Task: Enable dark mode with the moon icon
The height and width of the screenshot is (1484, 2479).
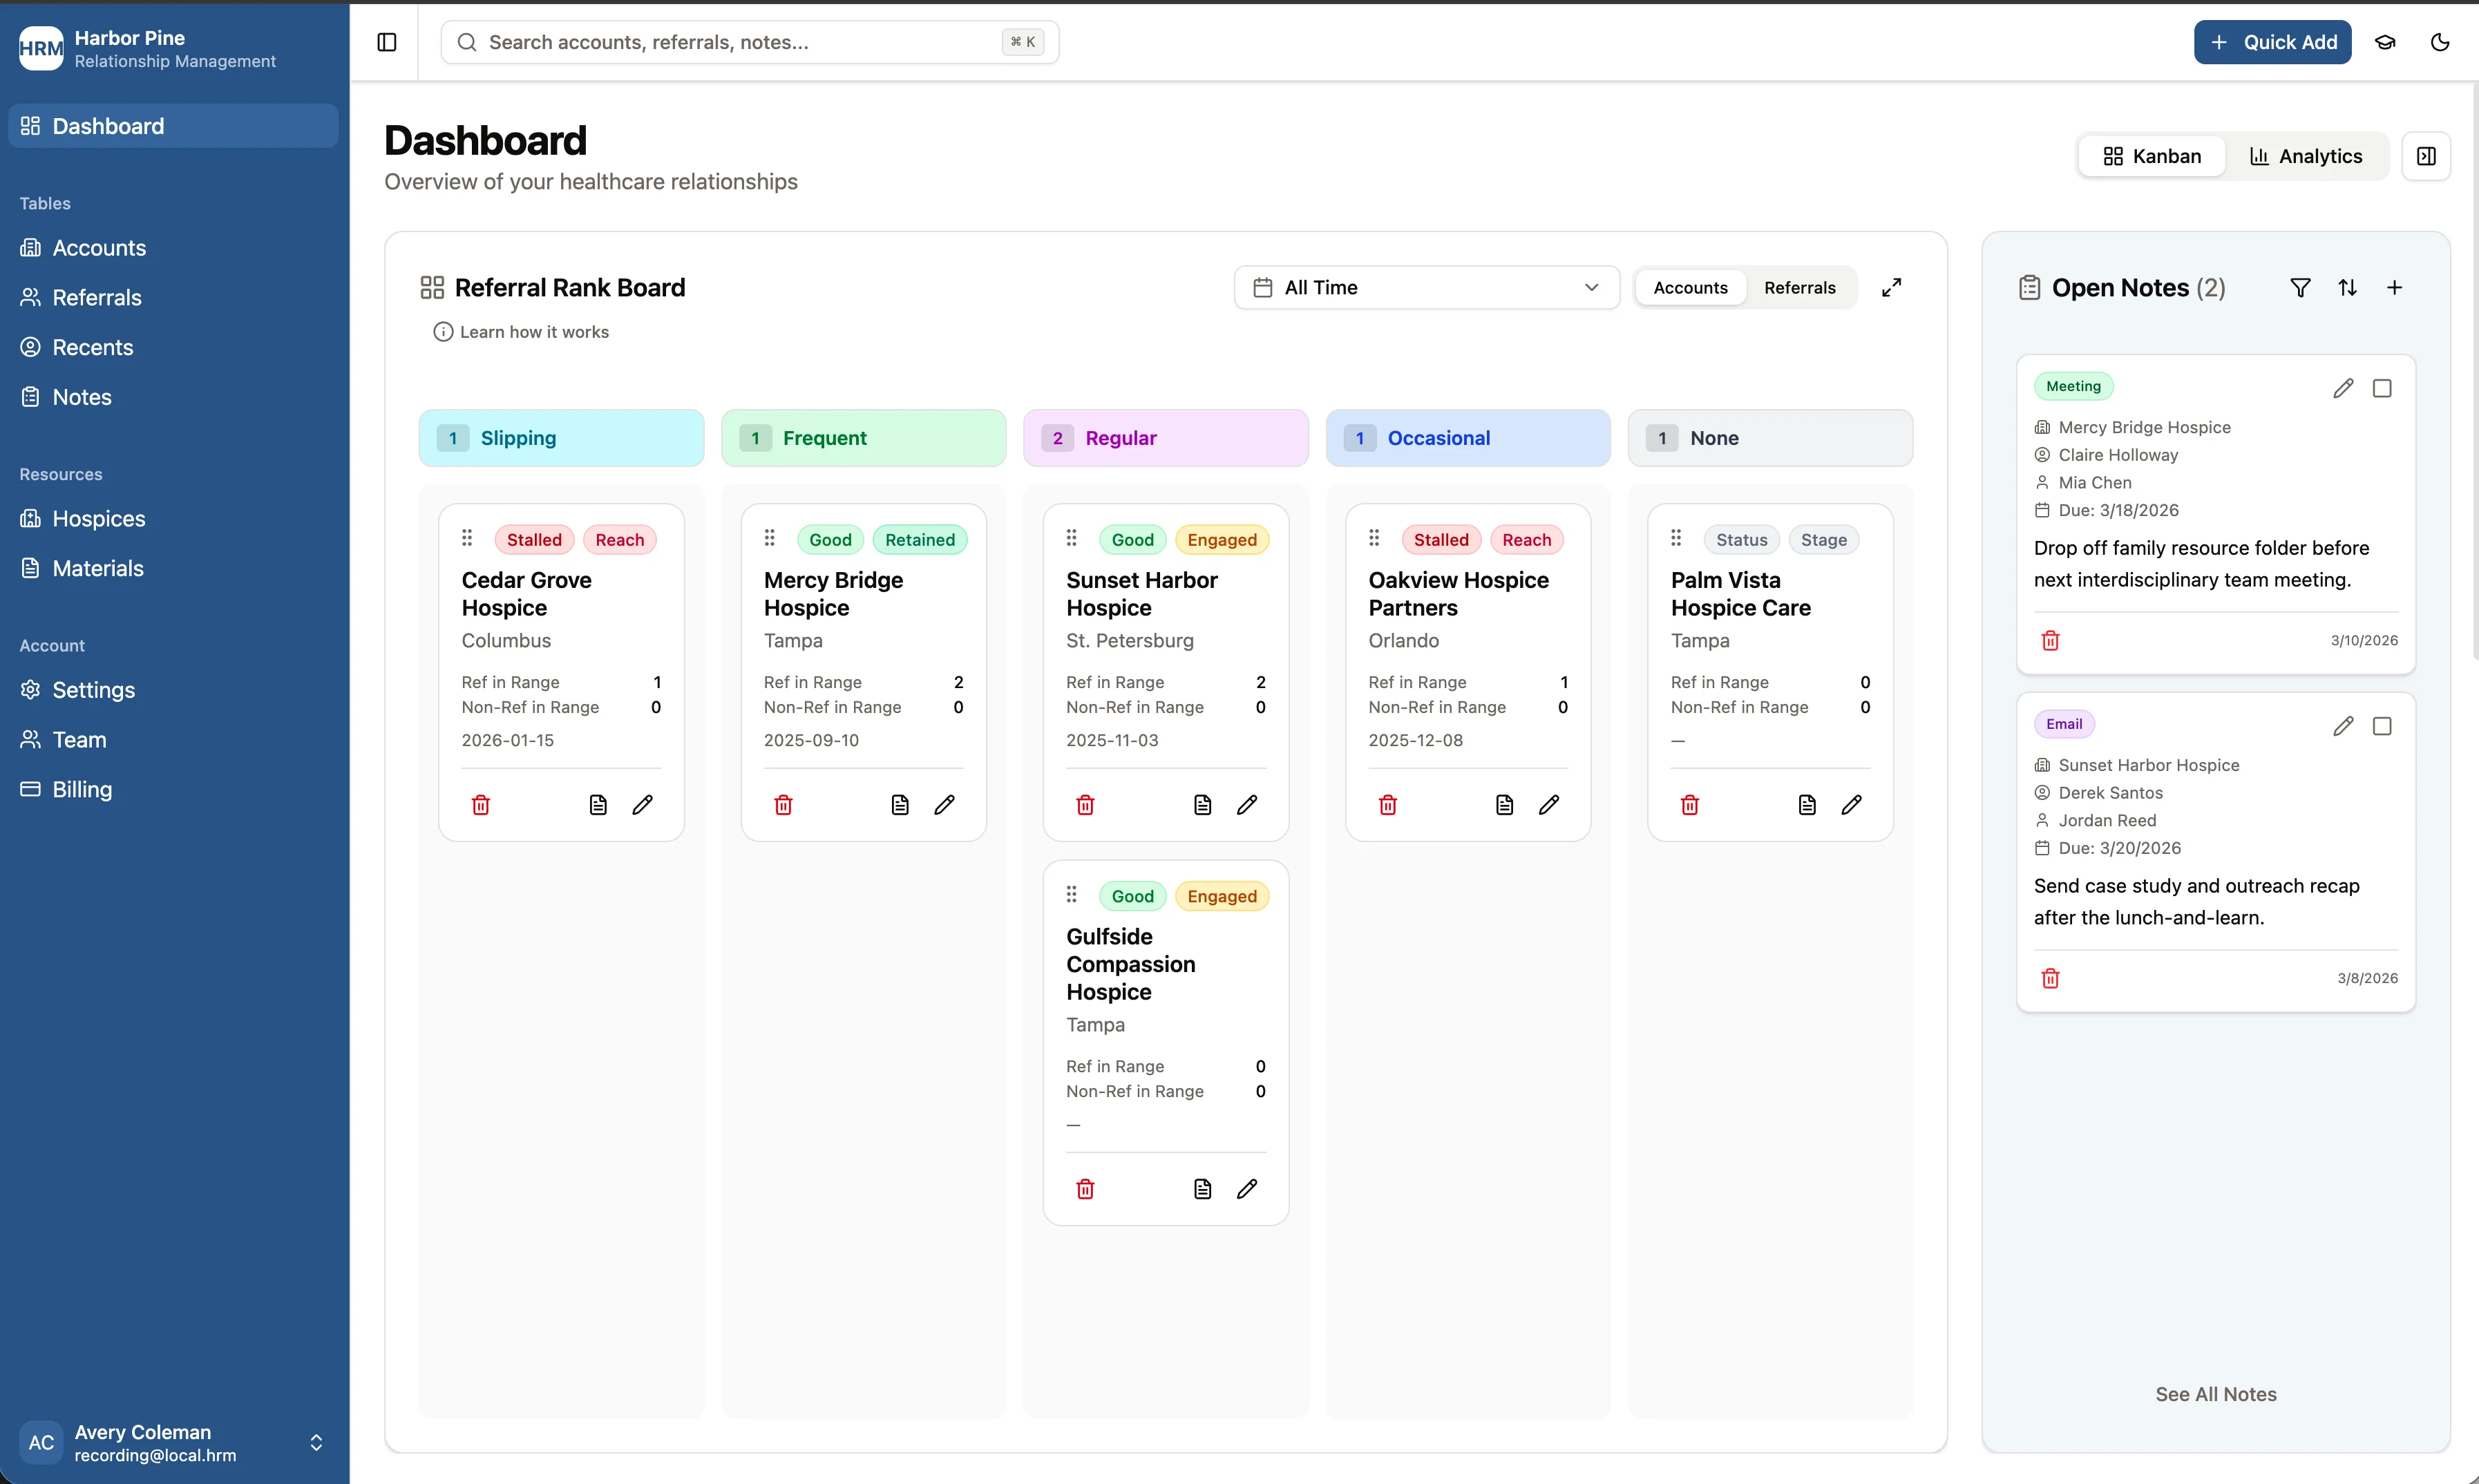Action: click(2440, 42)
